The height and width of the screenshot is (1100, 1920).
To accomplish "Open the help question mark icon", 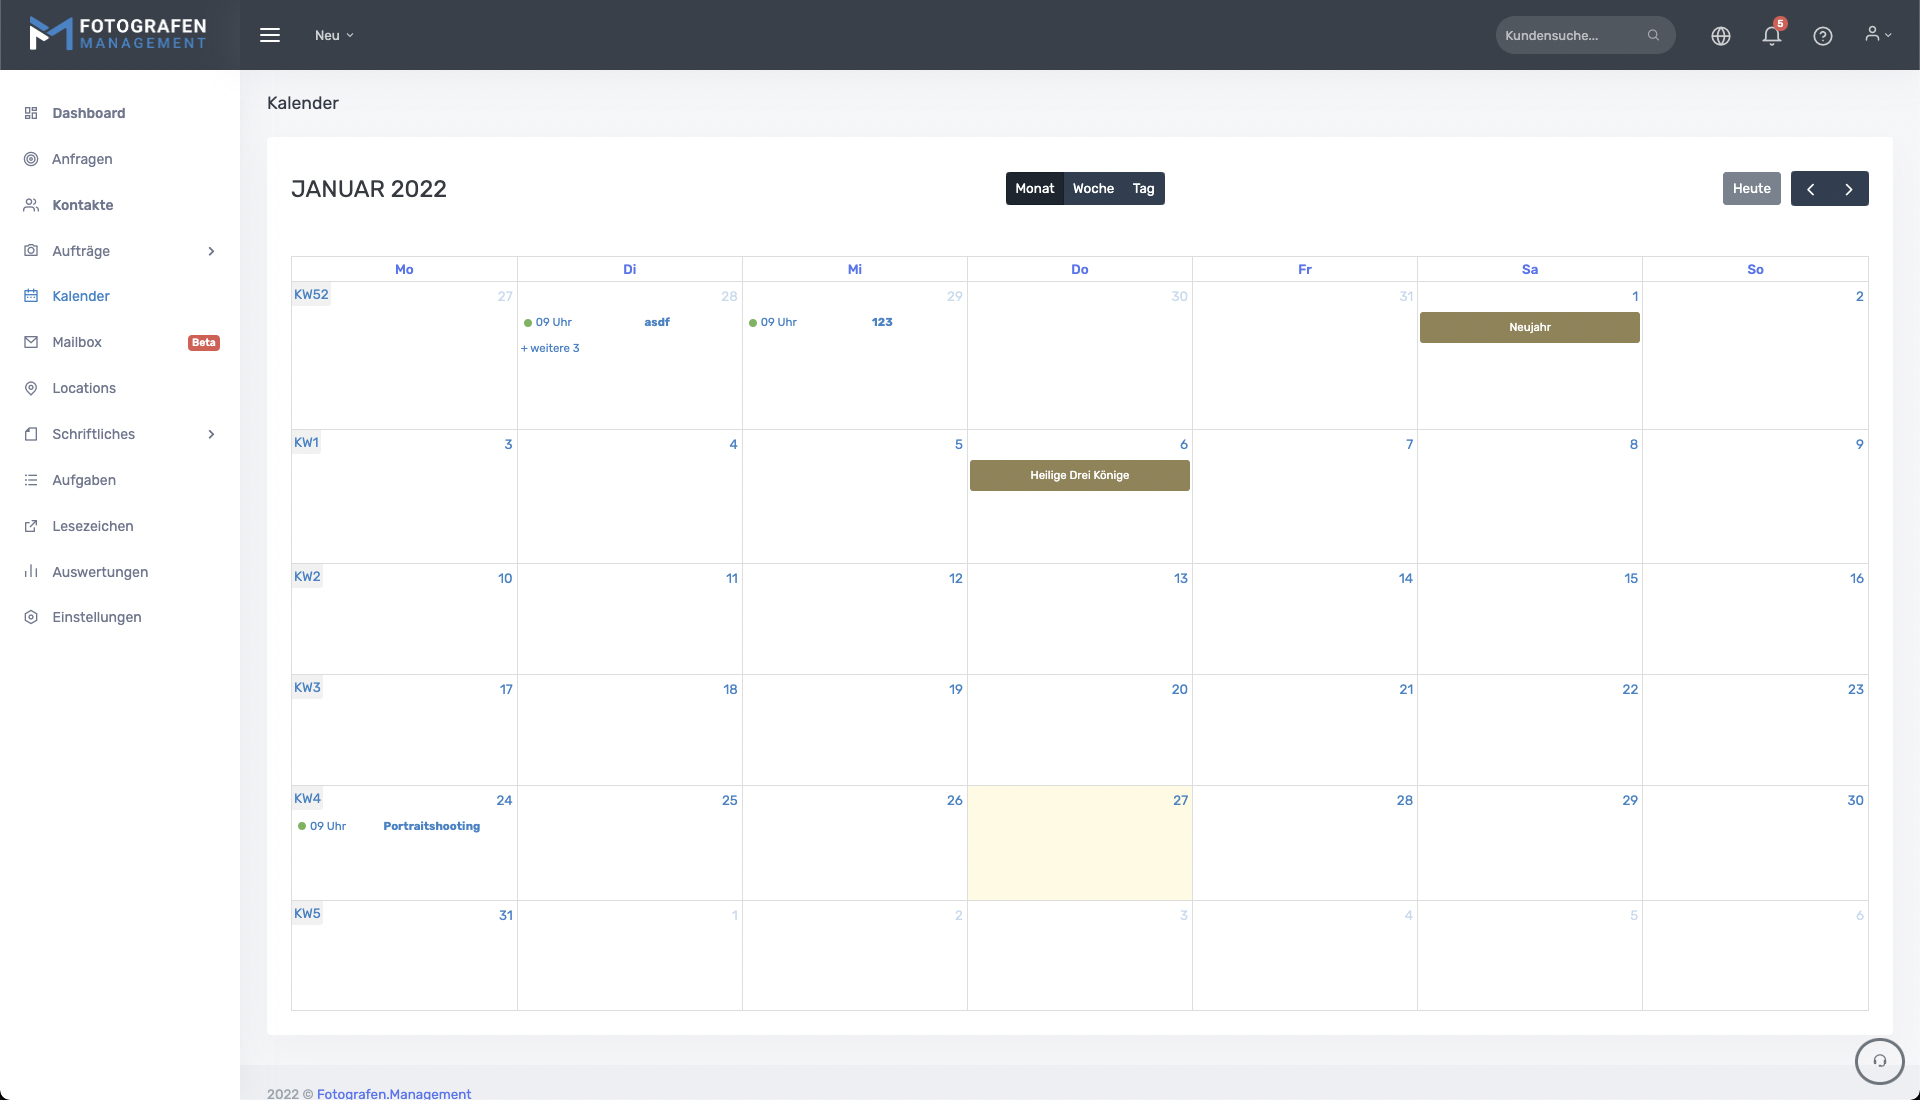I will [1822, 36].
